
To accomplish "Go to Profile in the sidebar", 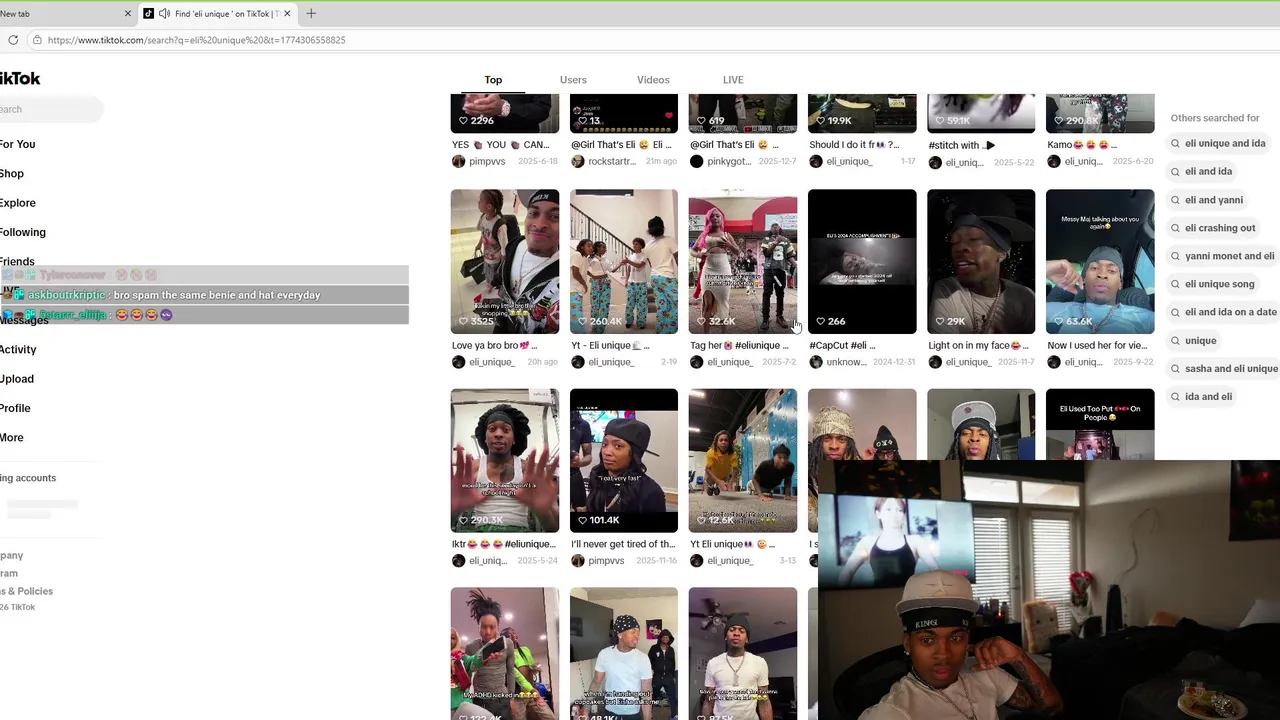I will (x=15, y=408).
